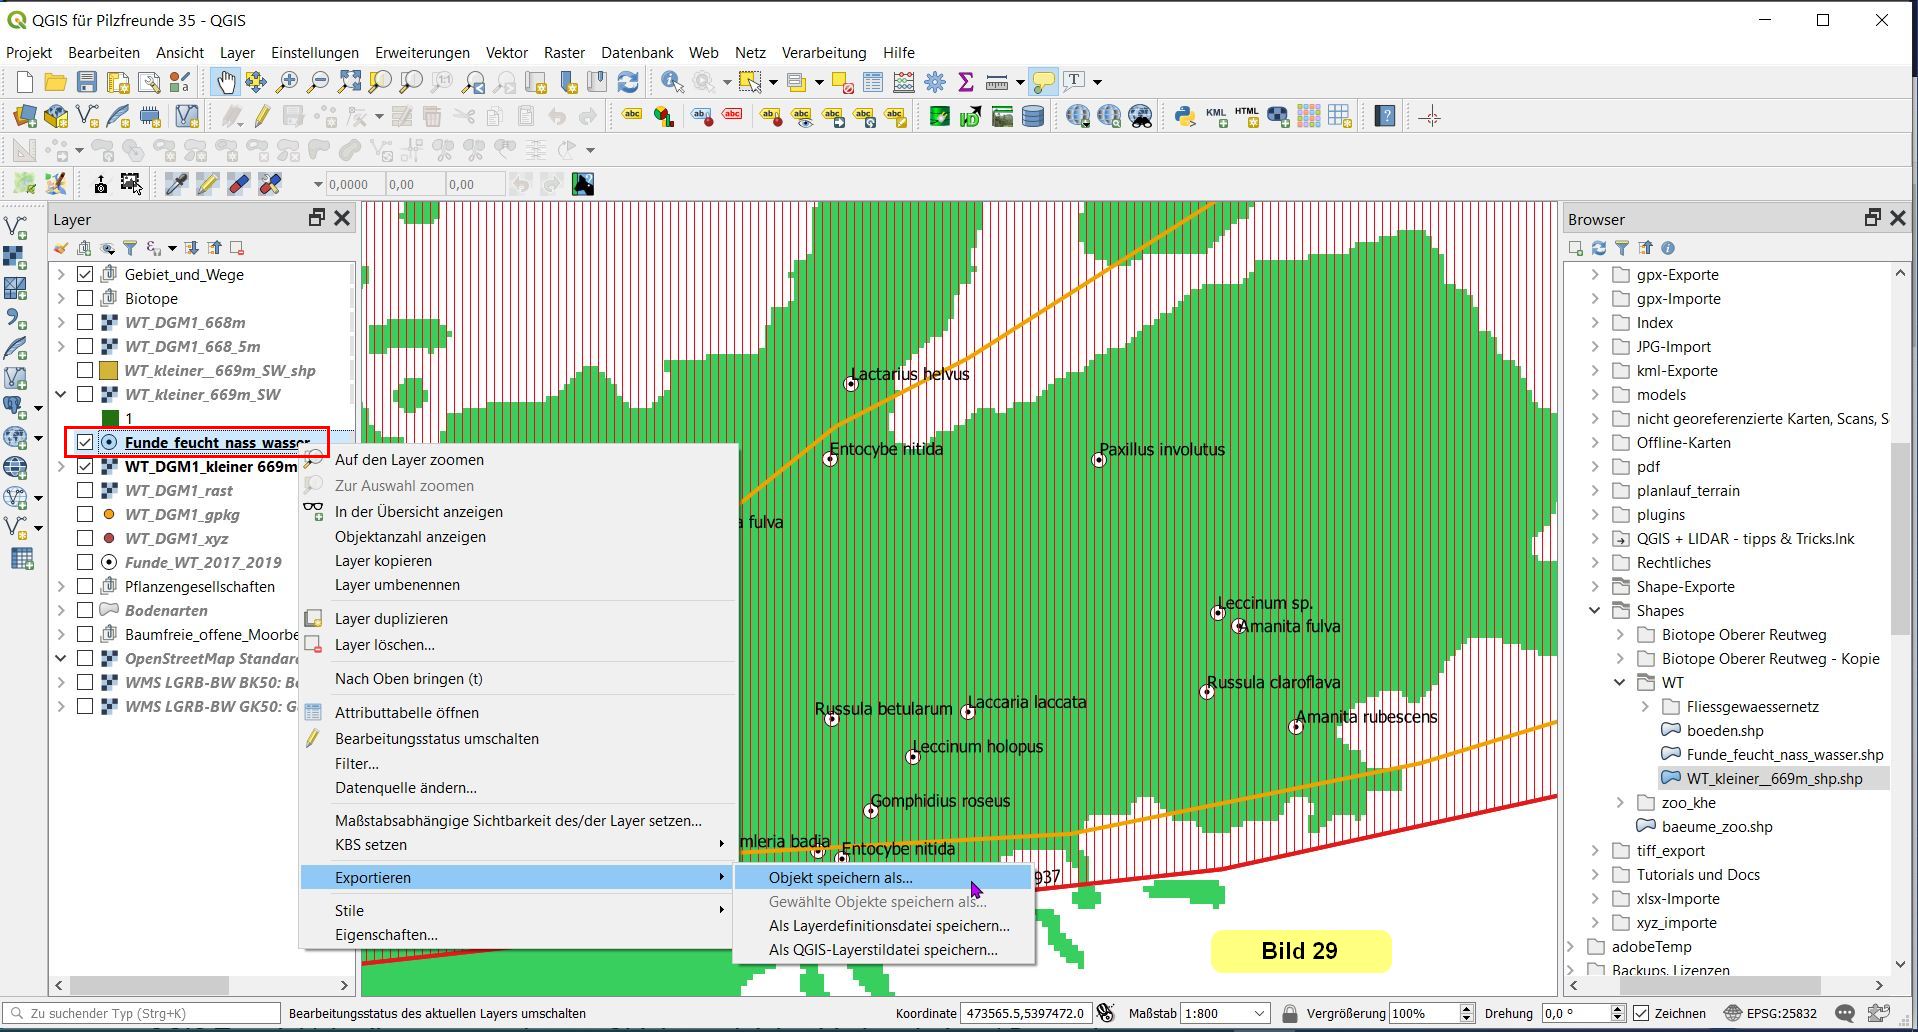Open the Maßstab scale dropdown

pos(1259,1013)
